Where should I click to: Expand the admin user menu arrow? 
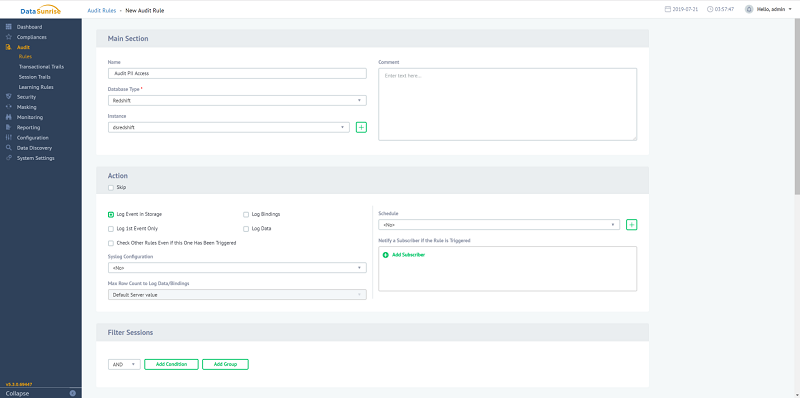coord(790,9)
